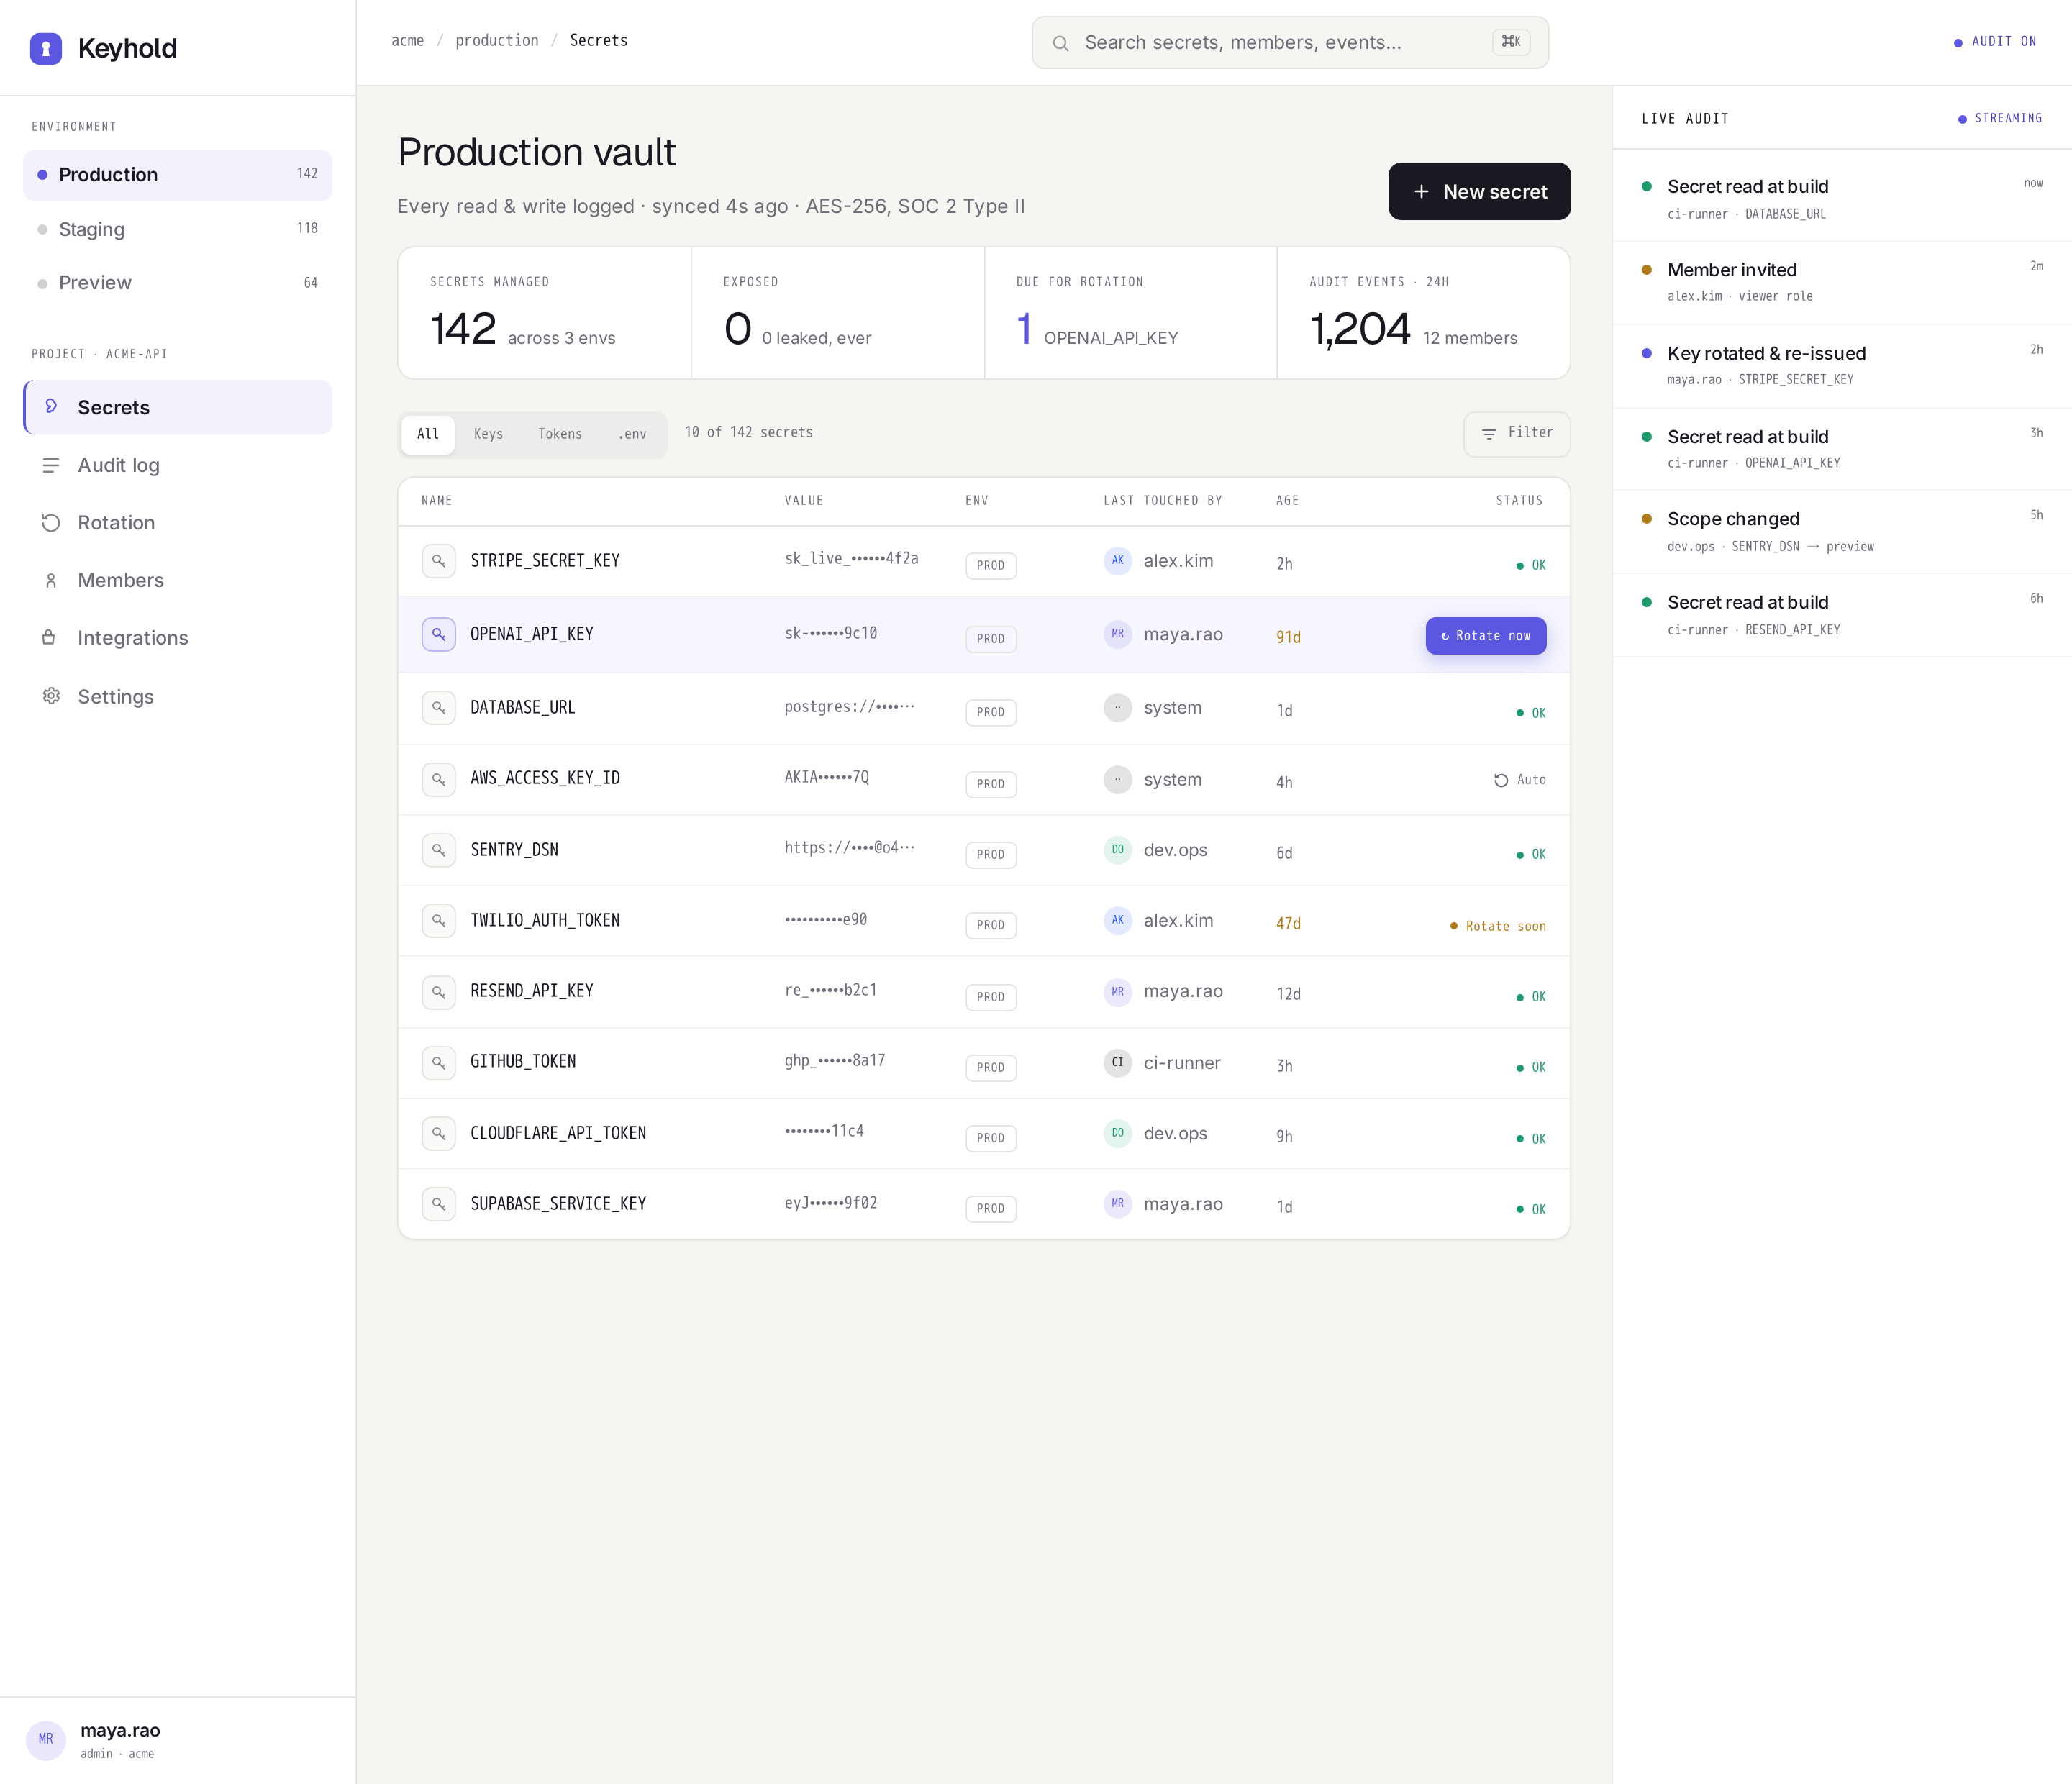Open Settings via the gear icon

pyautogui.click(x=51, y=696)
